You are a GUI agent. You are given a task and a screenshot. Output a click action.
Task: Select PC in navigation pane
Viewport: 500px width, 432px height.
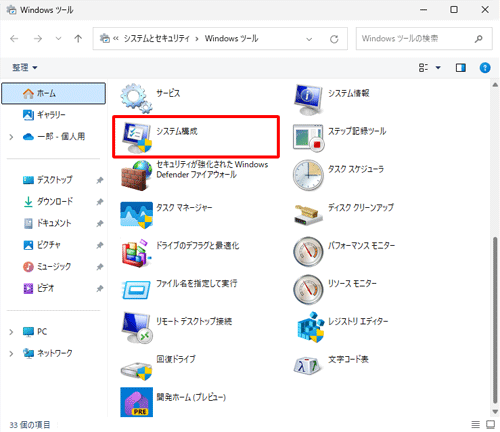click(x=54, y=332)
